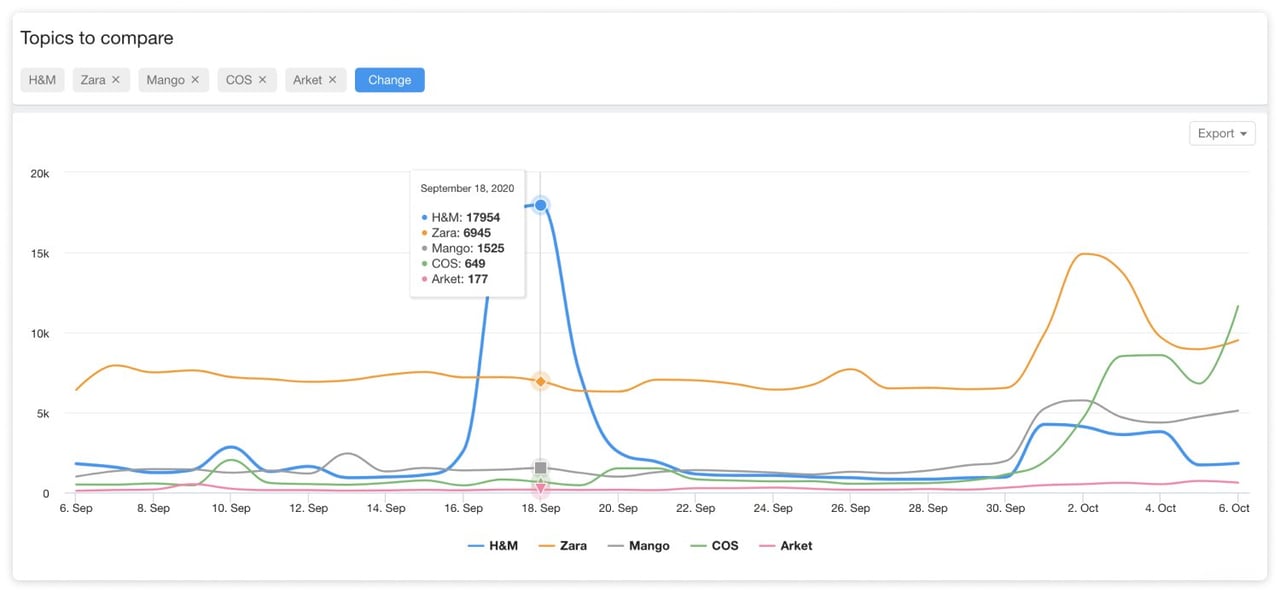Click the H&M topic tag
This screenshot has width=1280, height=593.
tap(42, 80)
